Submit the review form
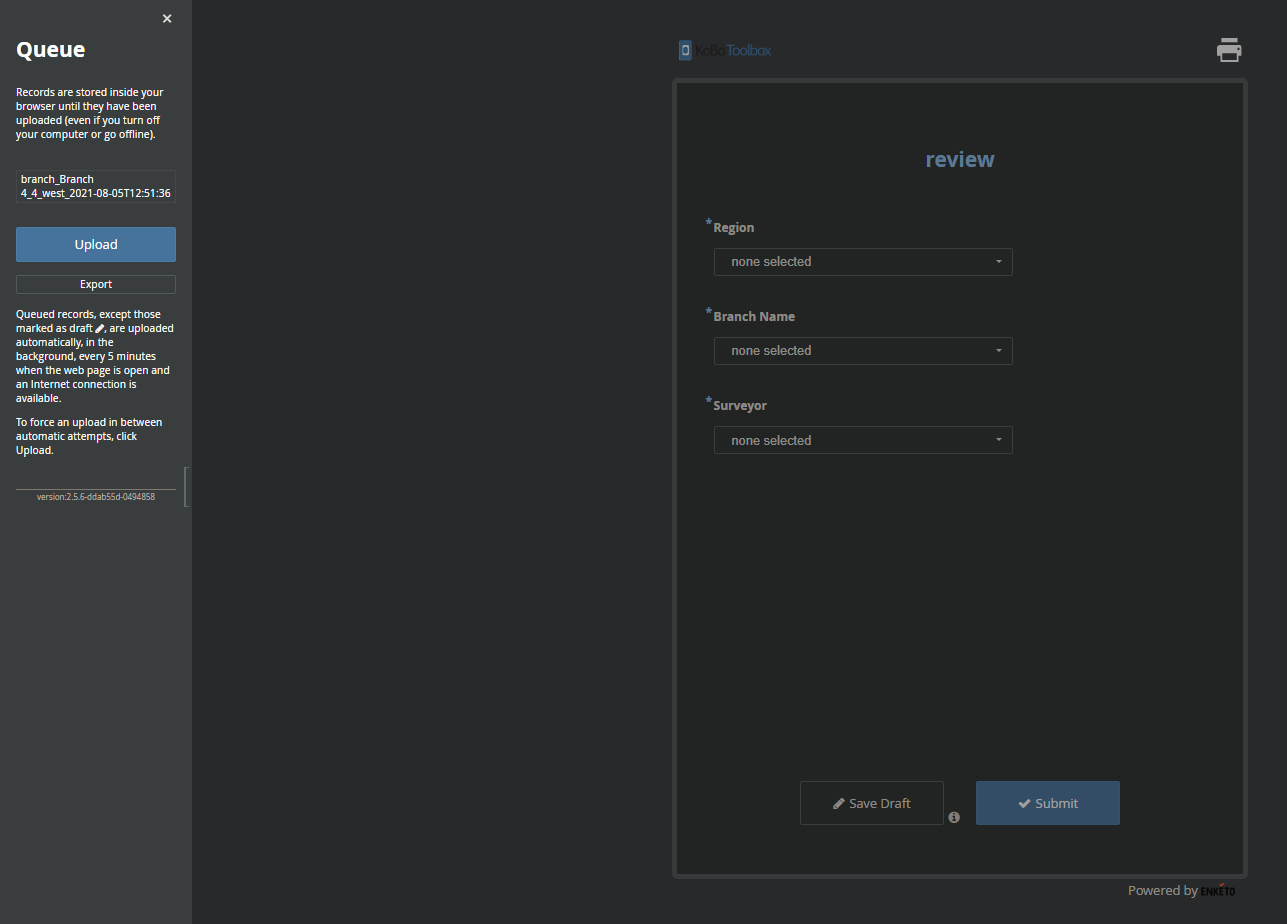The width and height of the screenshot is (1287, 924). click(x=1047, y=803)
